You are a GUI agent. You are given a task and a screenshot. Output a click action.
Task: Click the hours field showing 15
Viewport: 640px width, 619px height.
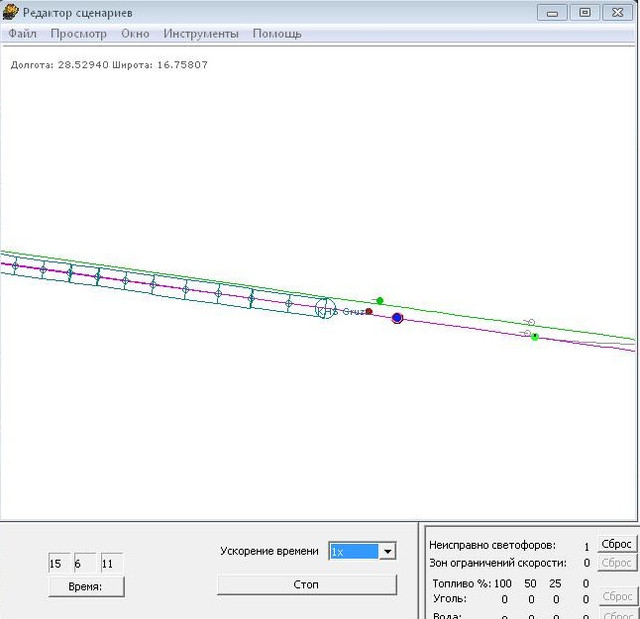click(x=59, y=564)
